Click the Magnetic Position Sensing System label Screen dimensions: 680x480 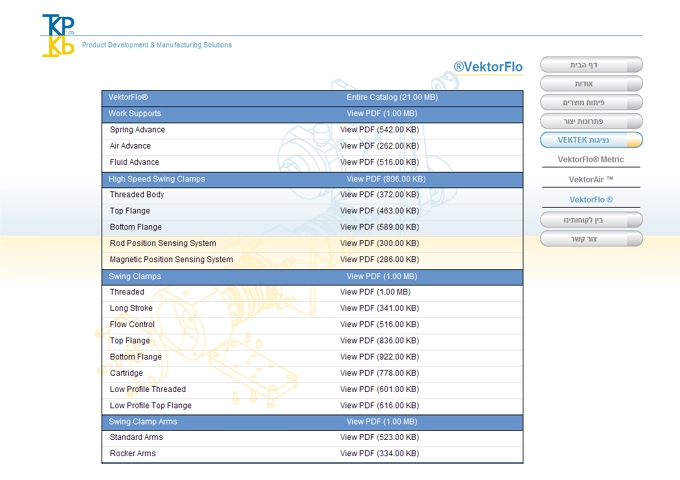[x=171, y=260]
